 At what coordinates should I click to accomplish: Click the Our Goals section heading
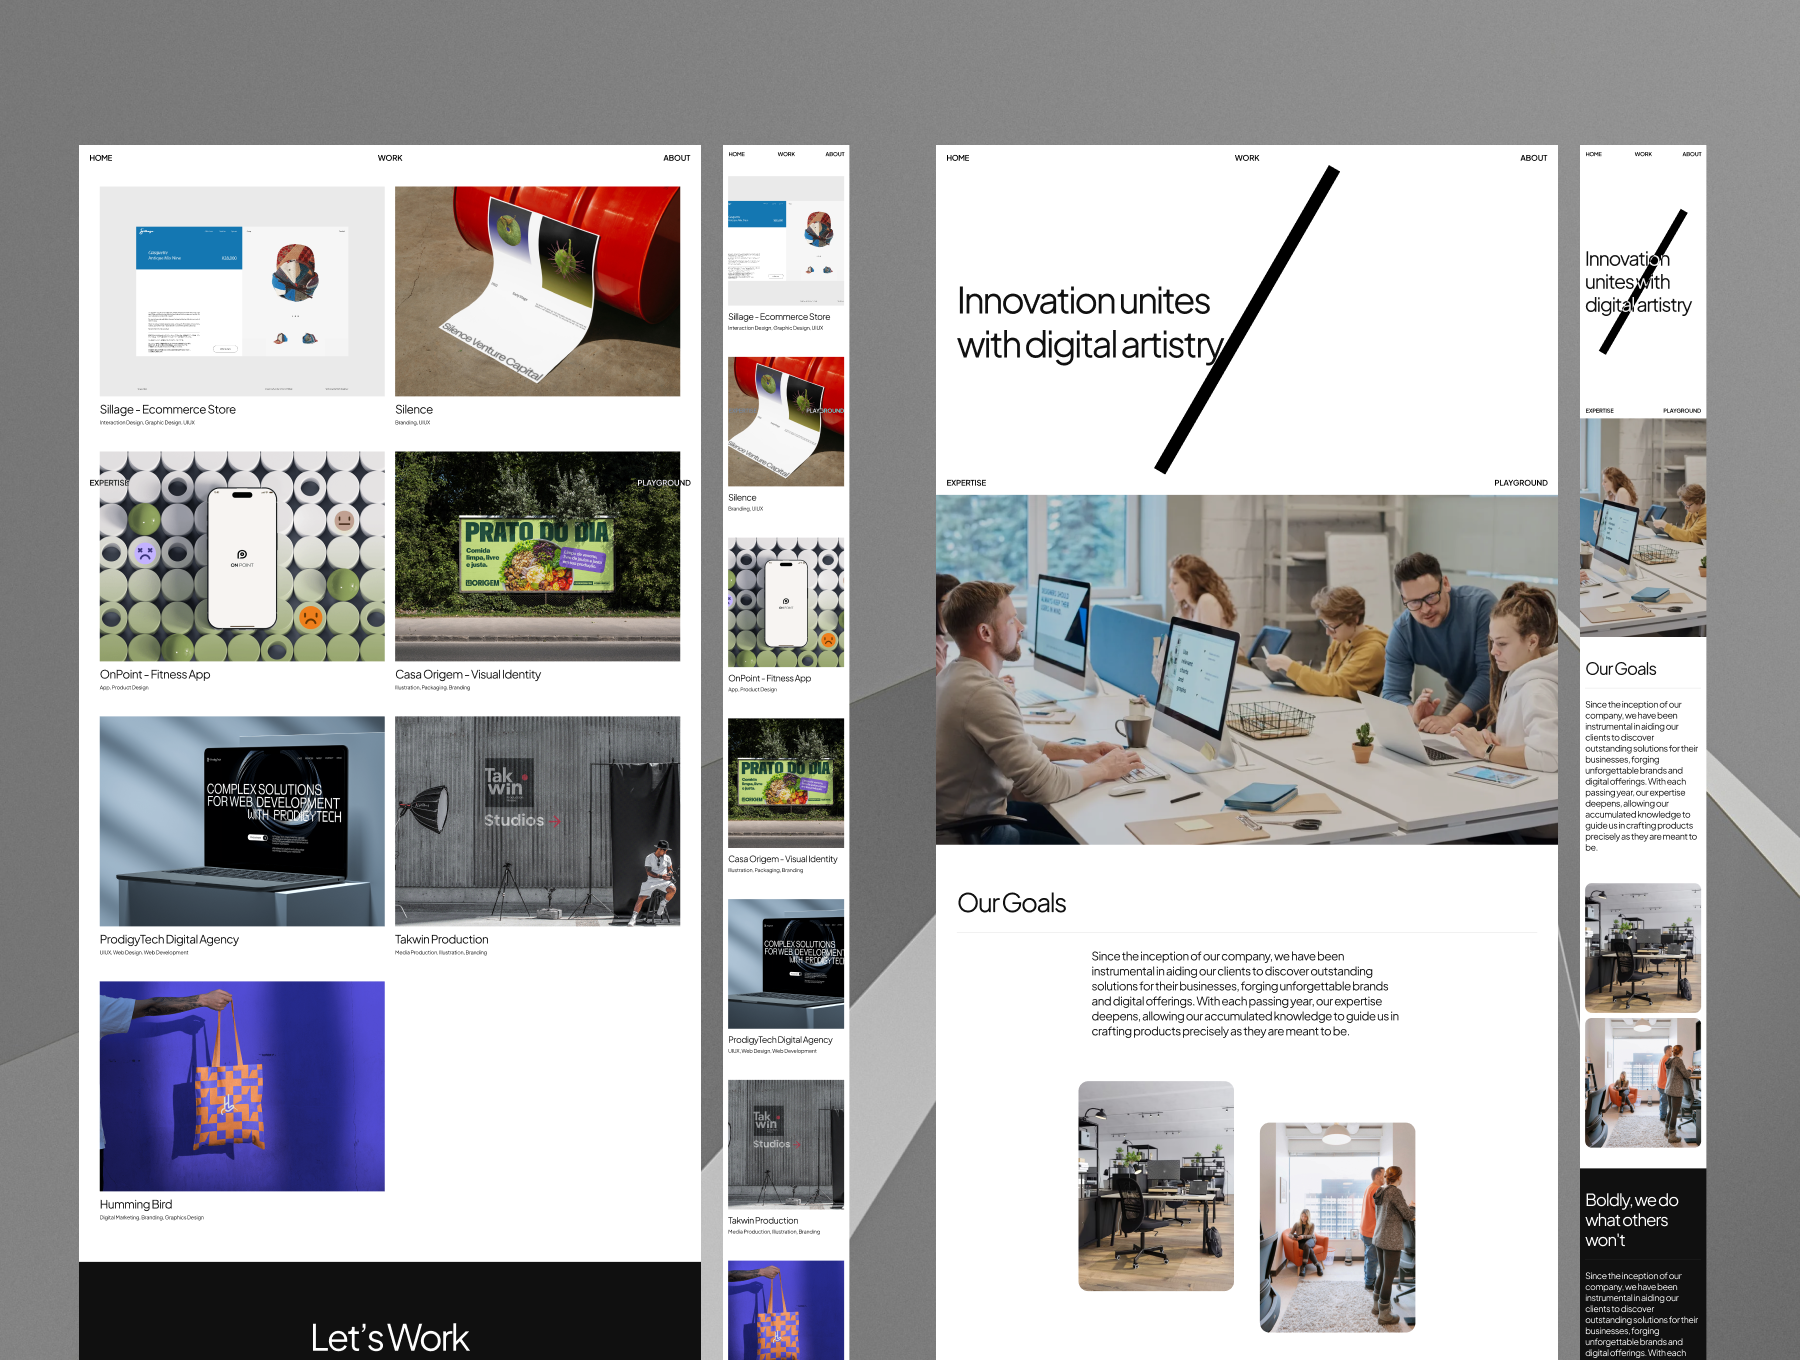click(1013, 902)
